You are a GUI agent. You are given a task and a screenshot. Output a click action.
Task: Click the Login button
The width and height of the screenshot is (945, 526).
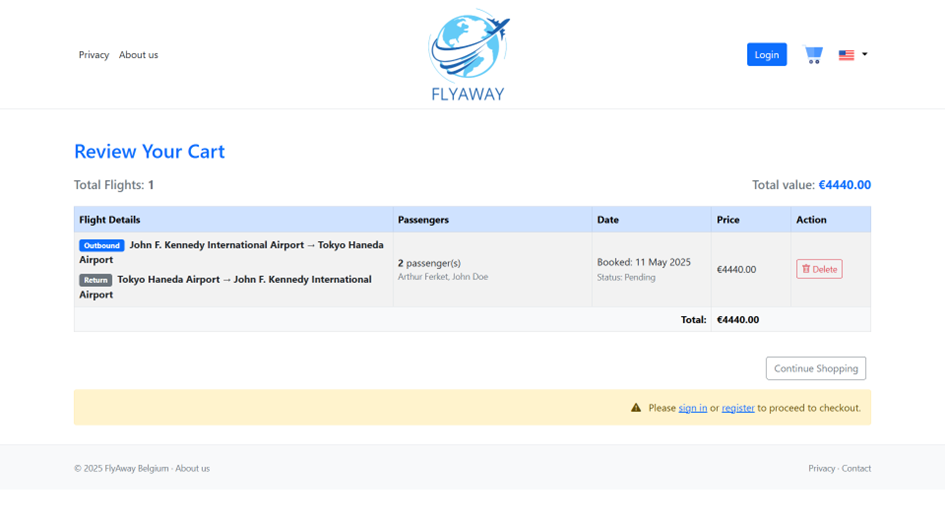point(767,55)
